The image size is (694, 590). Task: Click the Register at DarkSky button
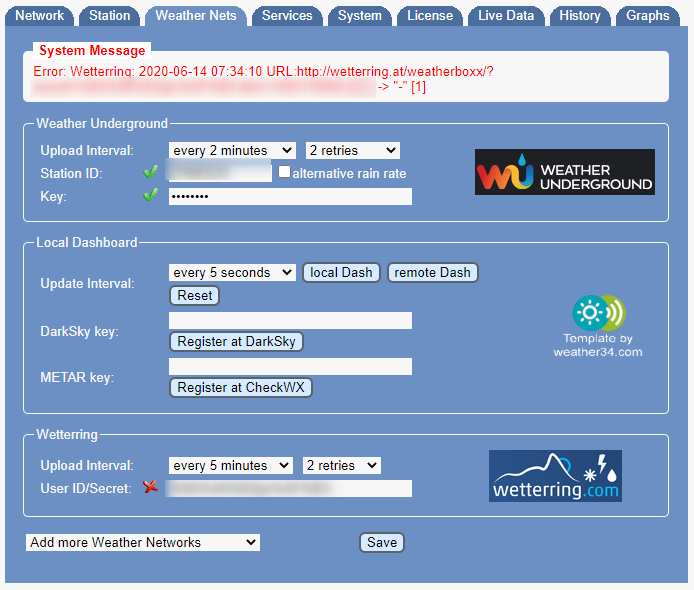[236, 342]
